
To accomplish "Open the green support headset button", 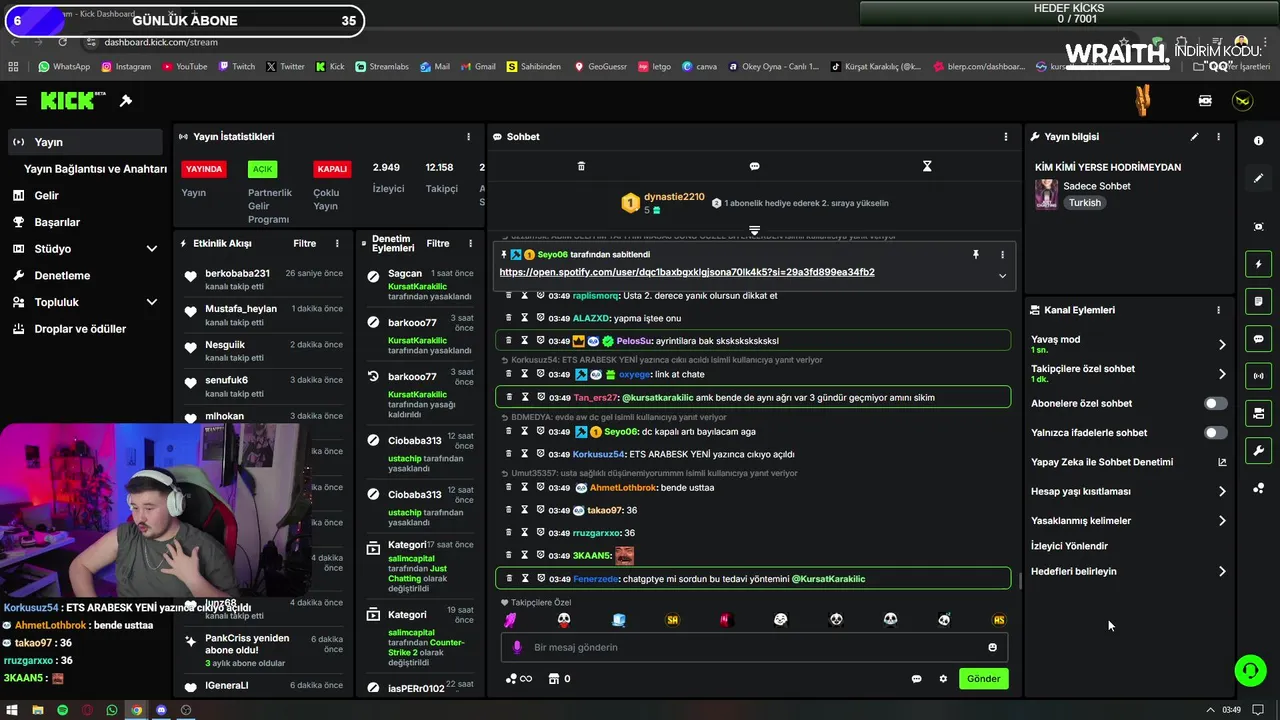I will [x=1250, y=670].
